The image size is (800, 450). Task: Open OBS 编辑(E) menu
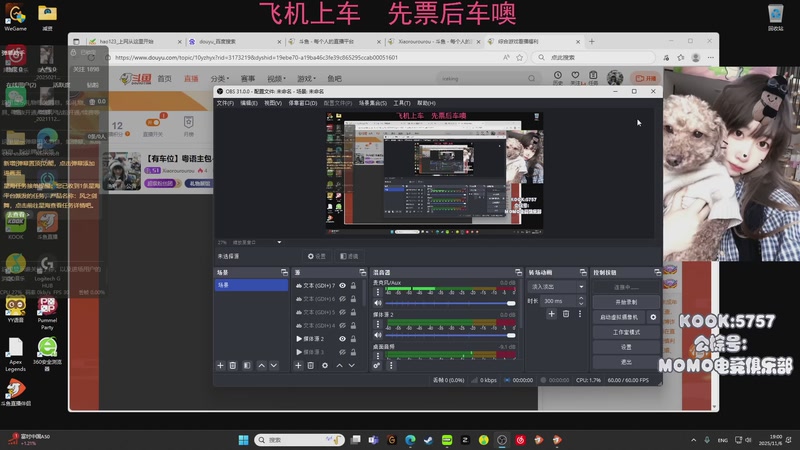[249, 103]
